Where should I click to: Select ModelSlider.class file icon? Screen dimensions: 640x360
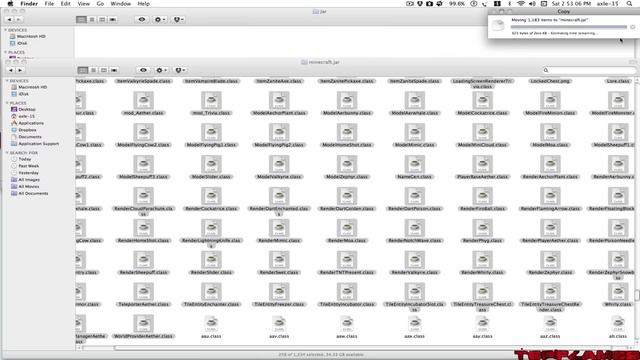pos(211,164)
